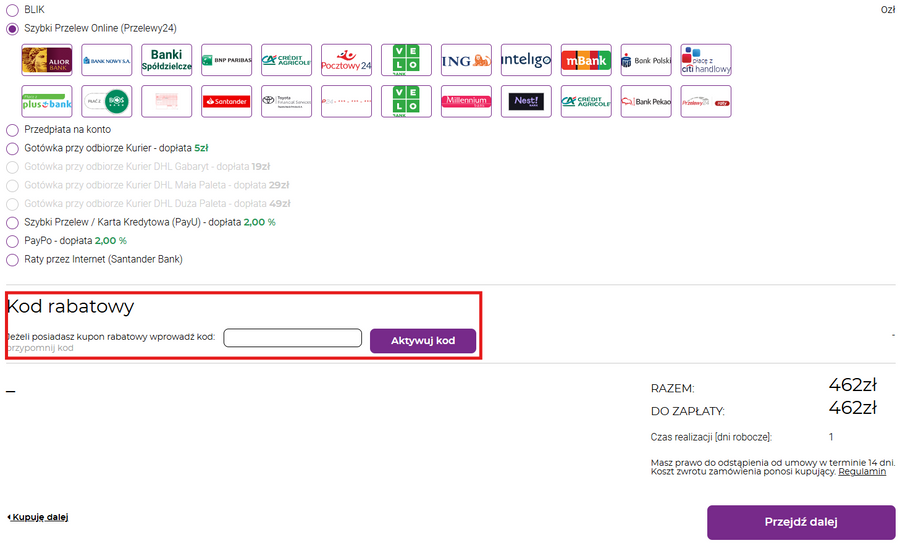Pick the ING bank logo

466,60
